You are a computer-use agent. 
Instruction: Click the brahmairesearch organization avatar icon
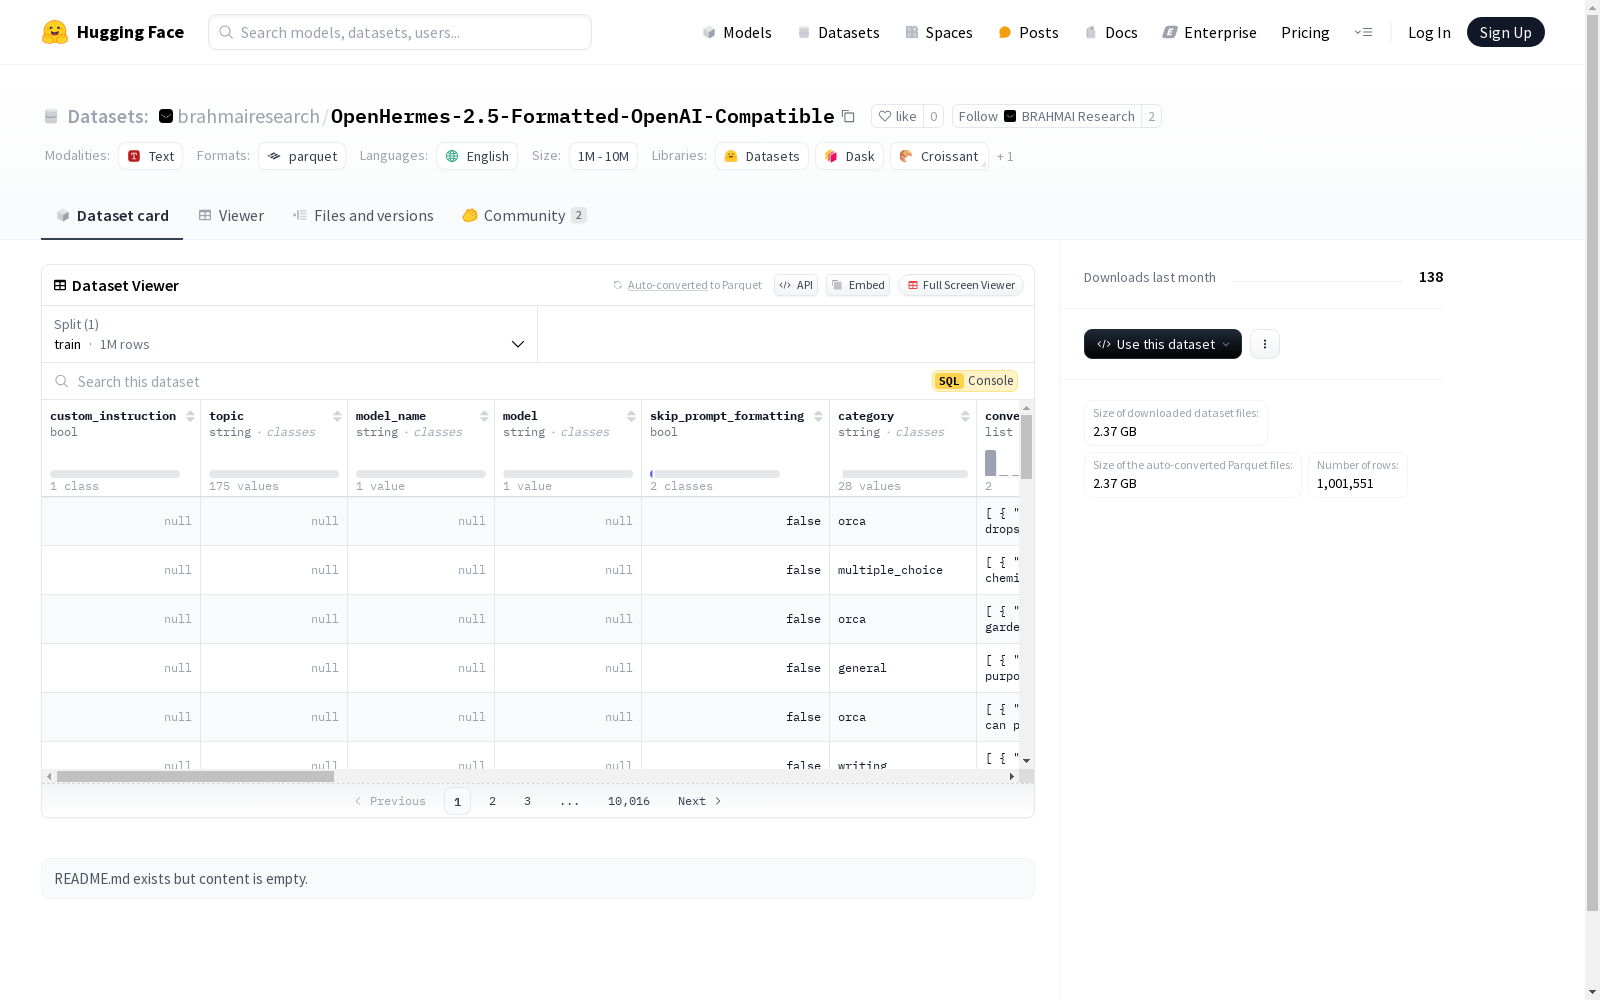166,116
